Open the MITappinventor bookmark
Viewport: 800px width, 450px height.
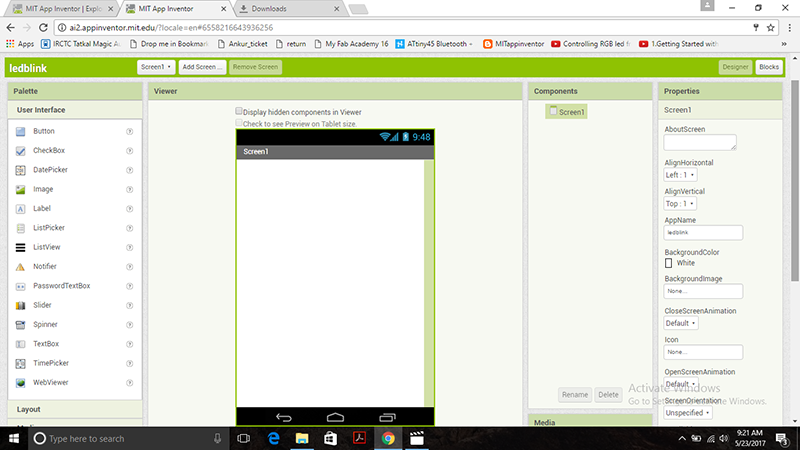(513, 44)
